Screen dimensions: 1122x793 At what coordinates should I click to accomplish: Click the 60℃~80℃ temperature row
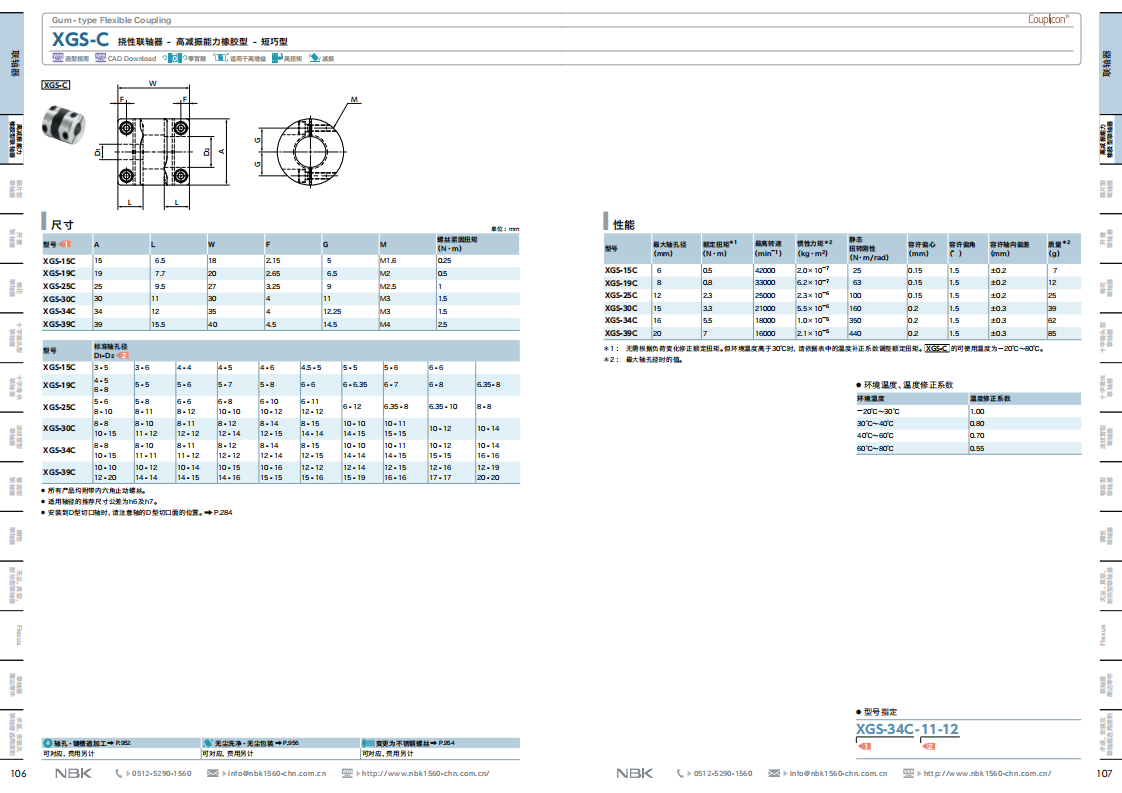[x=968, y=449]
